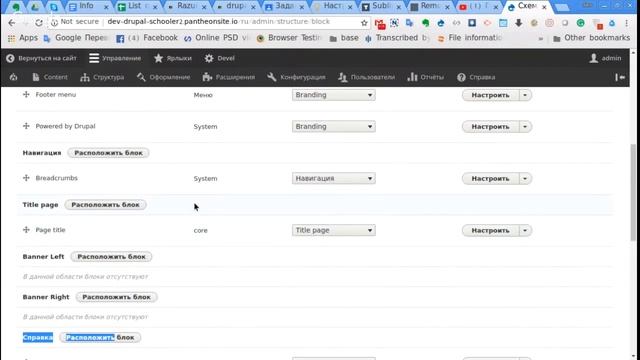The width and height of the screenshot is (640, 360).
Task: Click the Drupal home drop icon in admin toolbar
Action: (13, 77)
